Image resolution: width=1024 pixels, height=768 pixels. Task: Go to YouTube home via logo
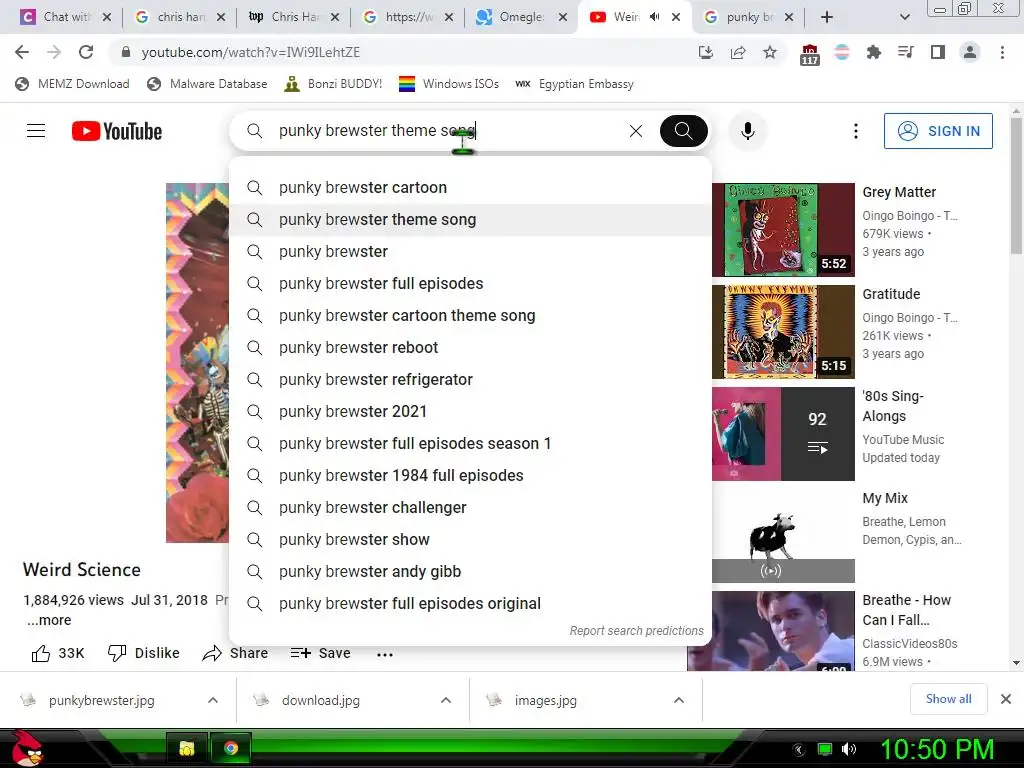(117, 131)
